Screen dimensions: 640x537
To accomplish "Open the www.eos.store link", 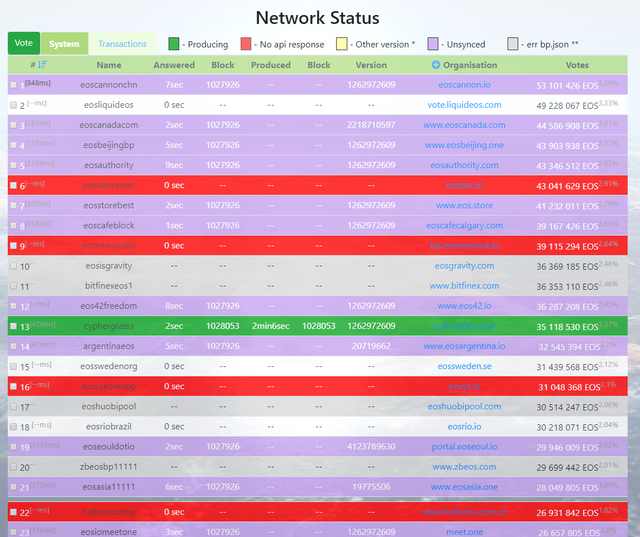I will pos(464,205).
